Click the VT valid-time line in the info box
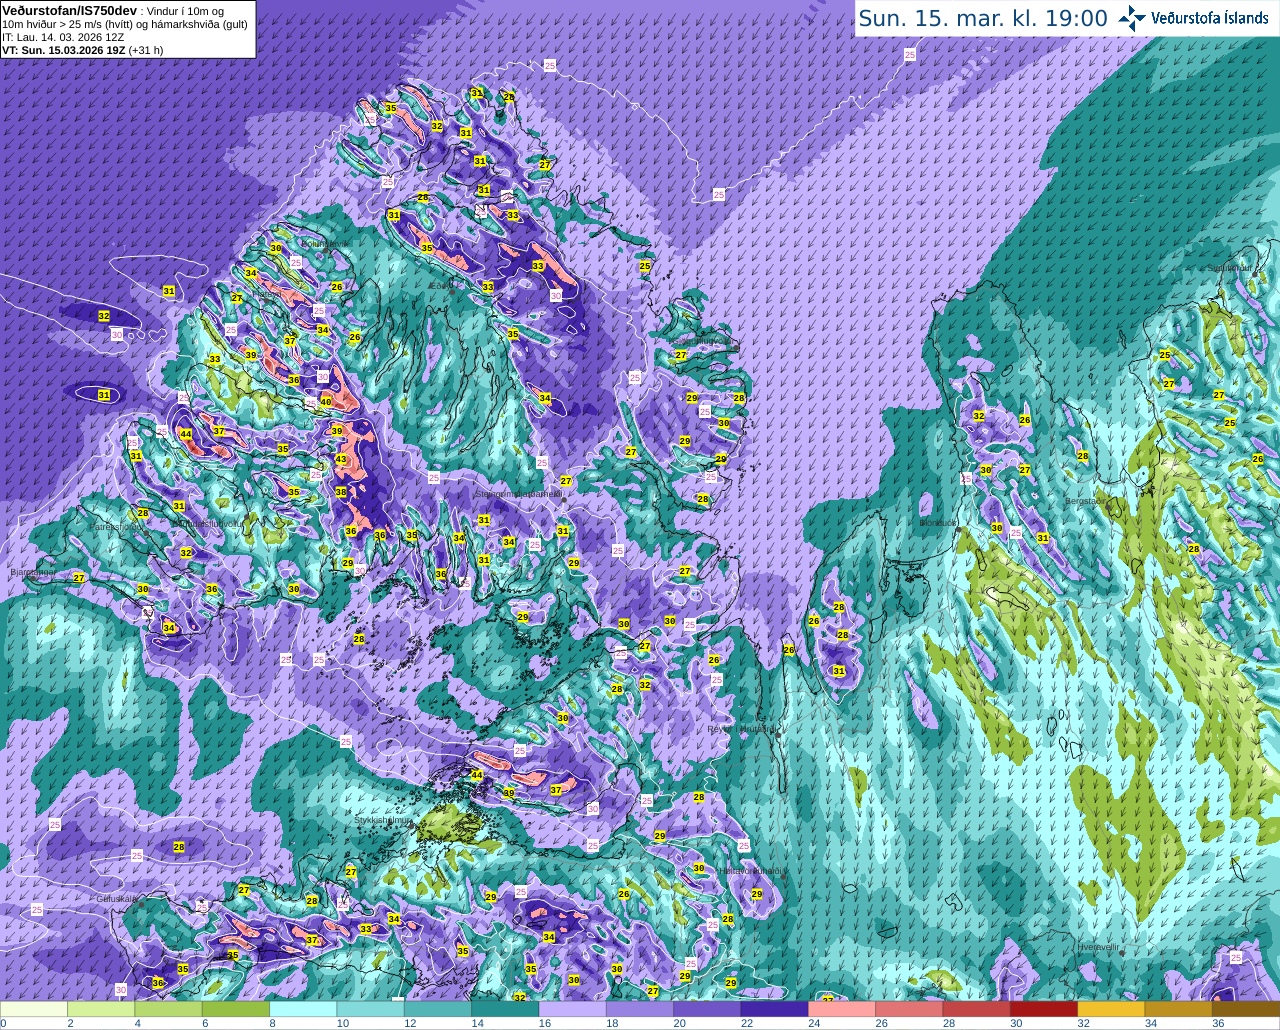Image resolution: width=1280 pixels, height=1030 pixels. pos(83,50)
